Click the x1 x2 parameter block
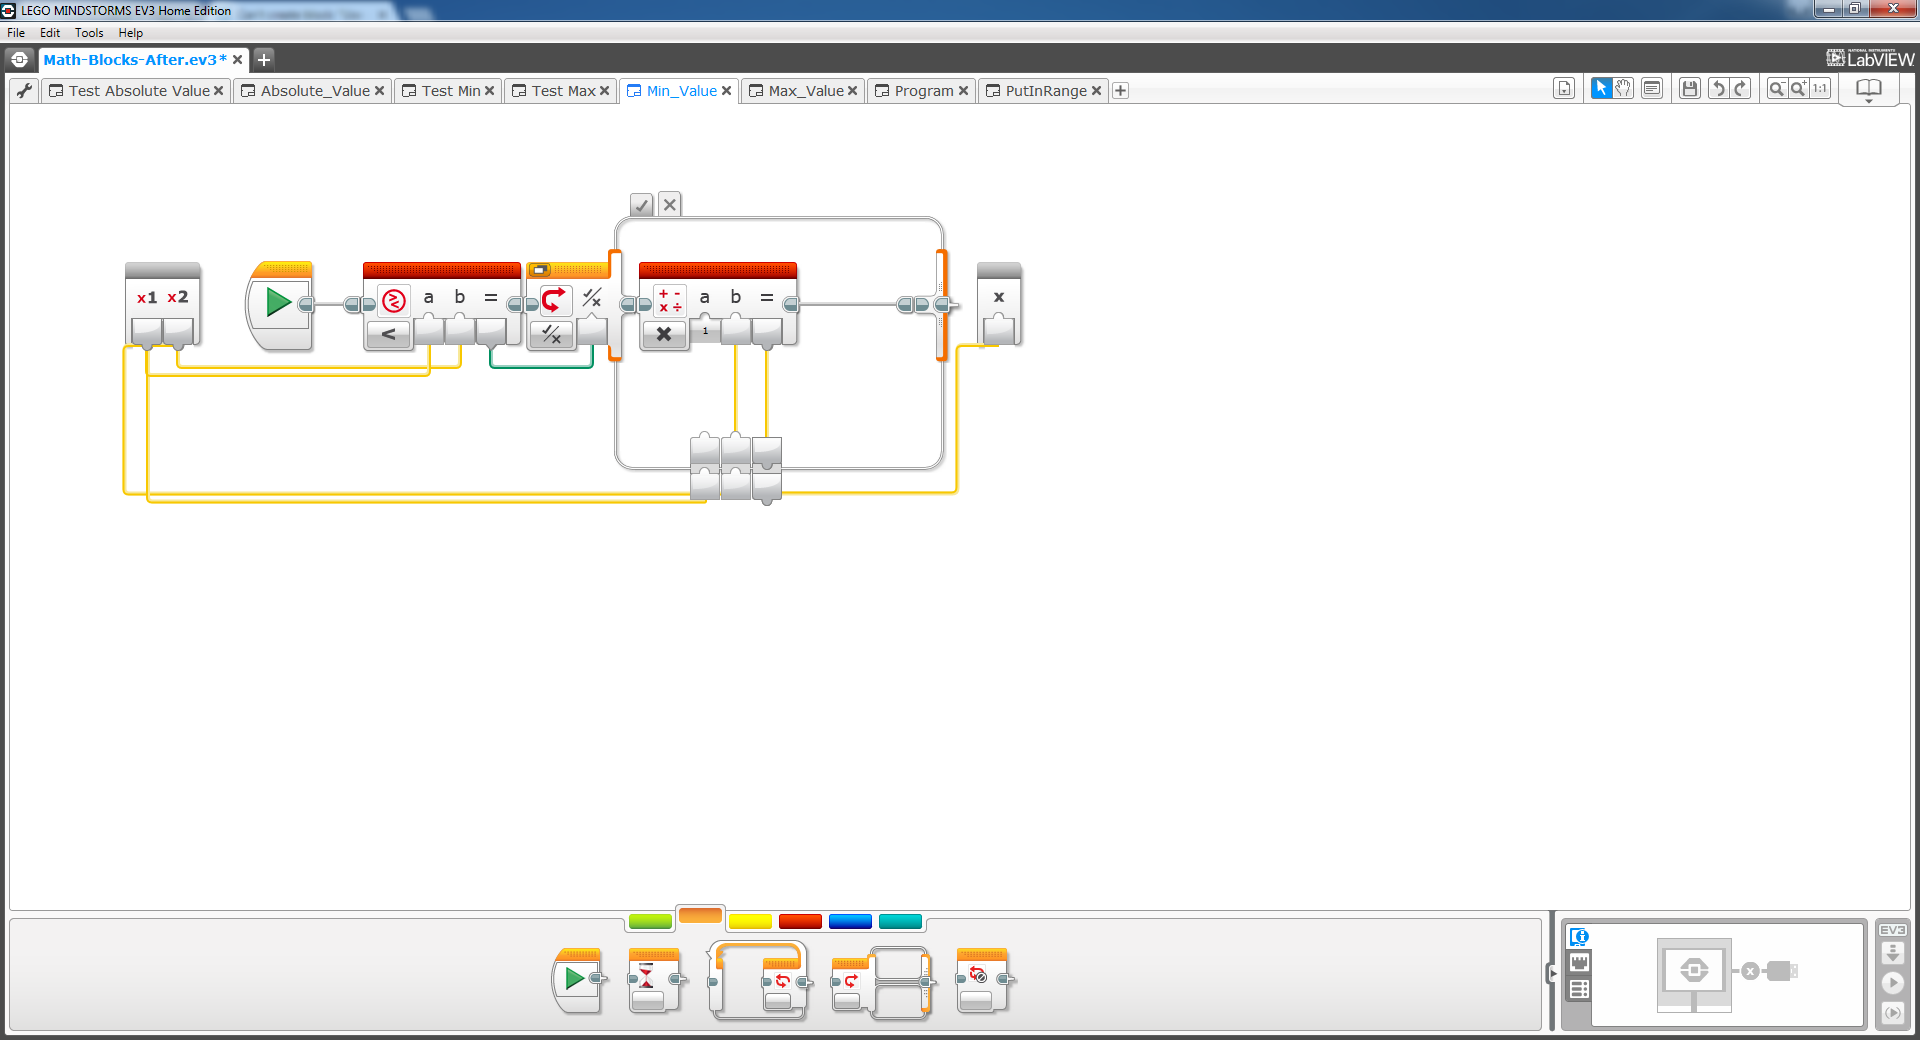 click(163, 304)
